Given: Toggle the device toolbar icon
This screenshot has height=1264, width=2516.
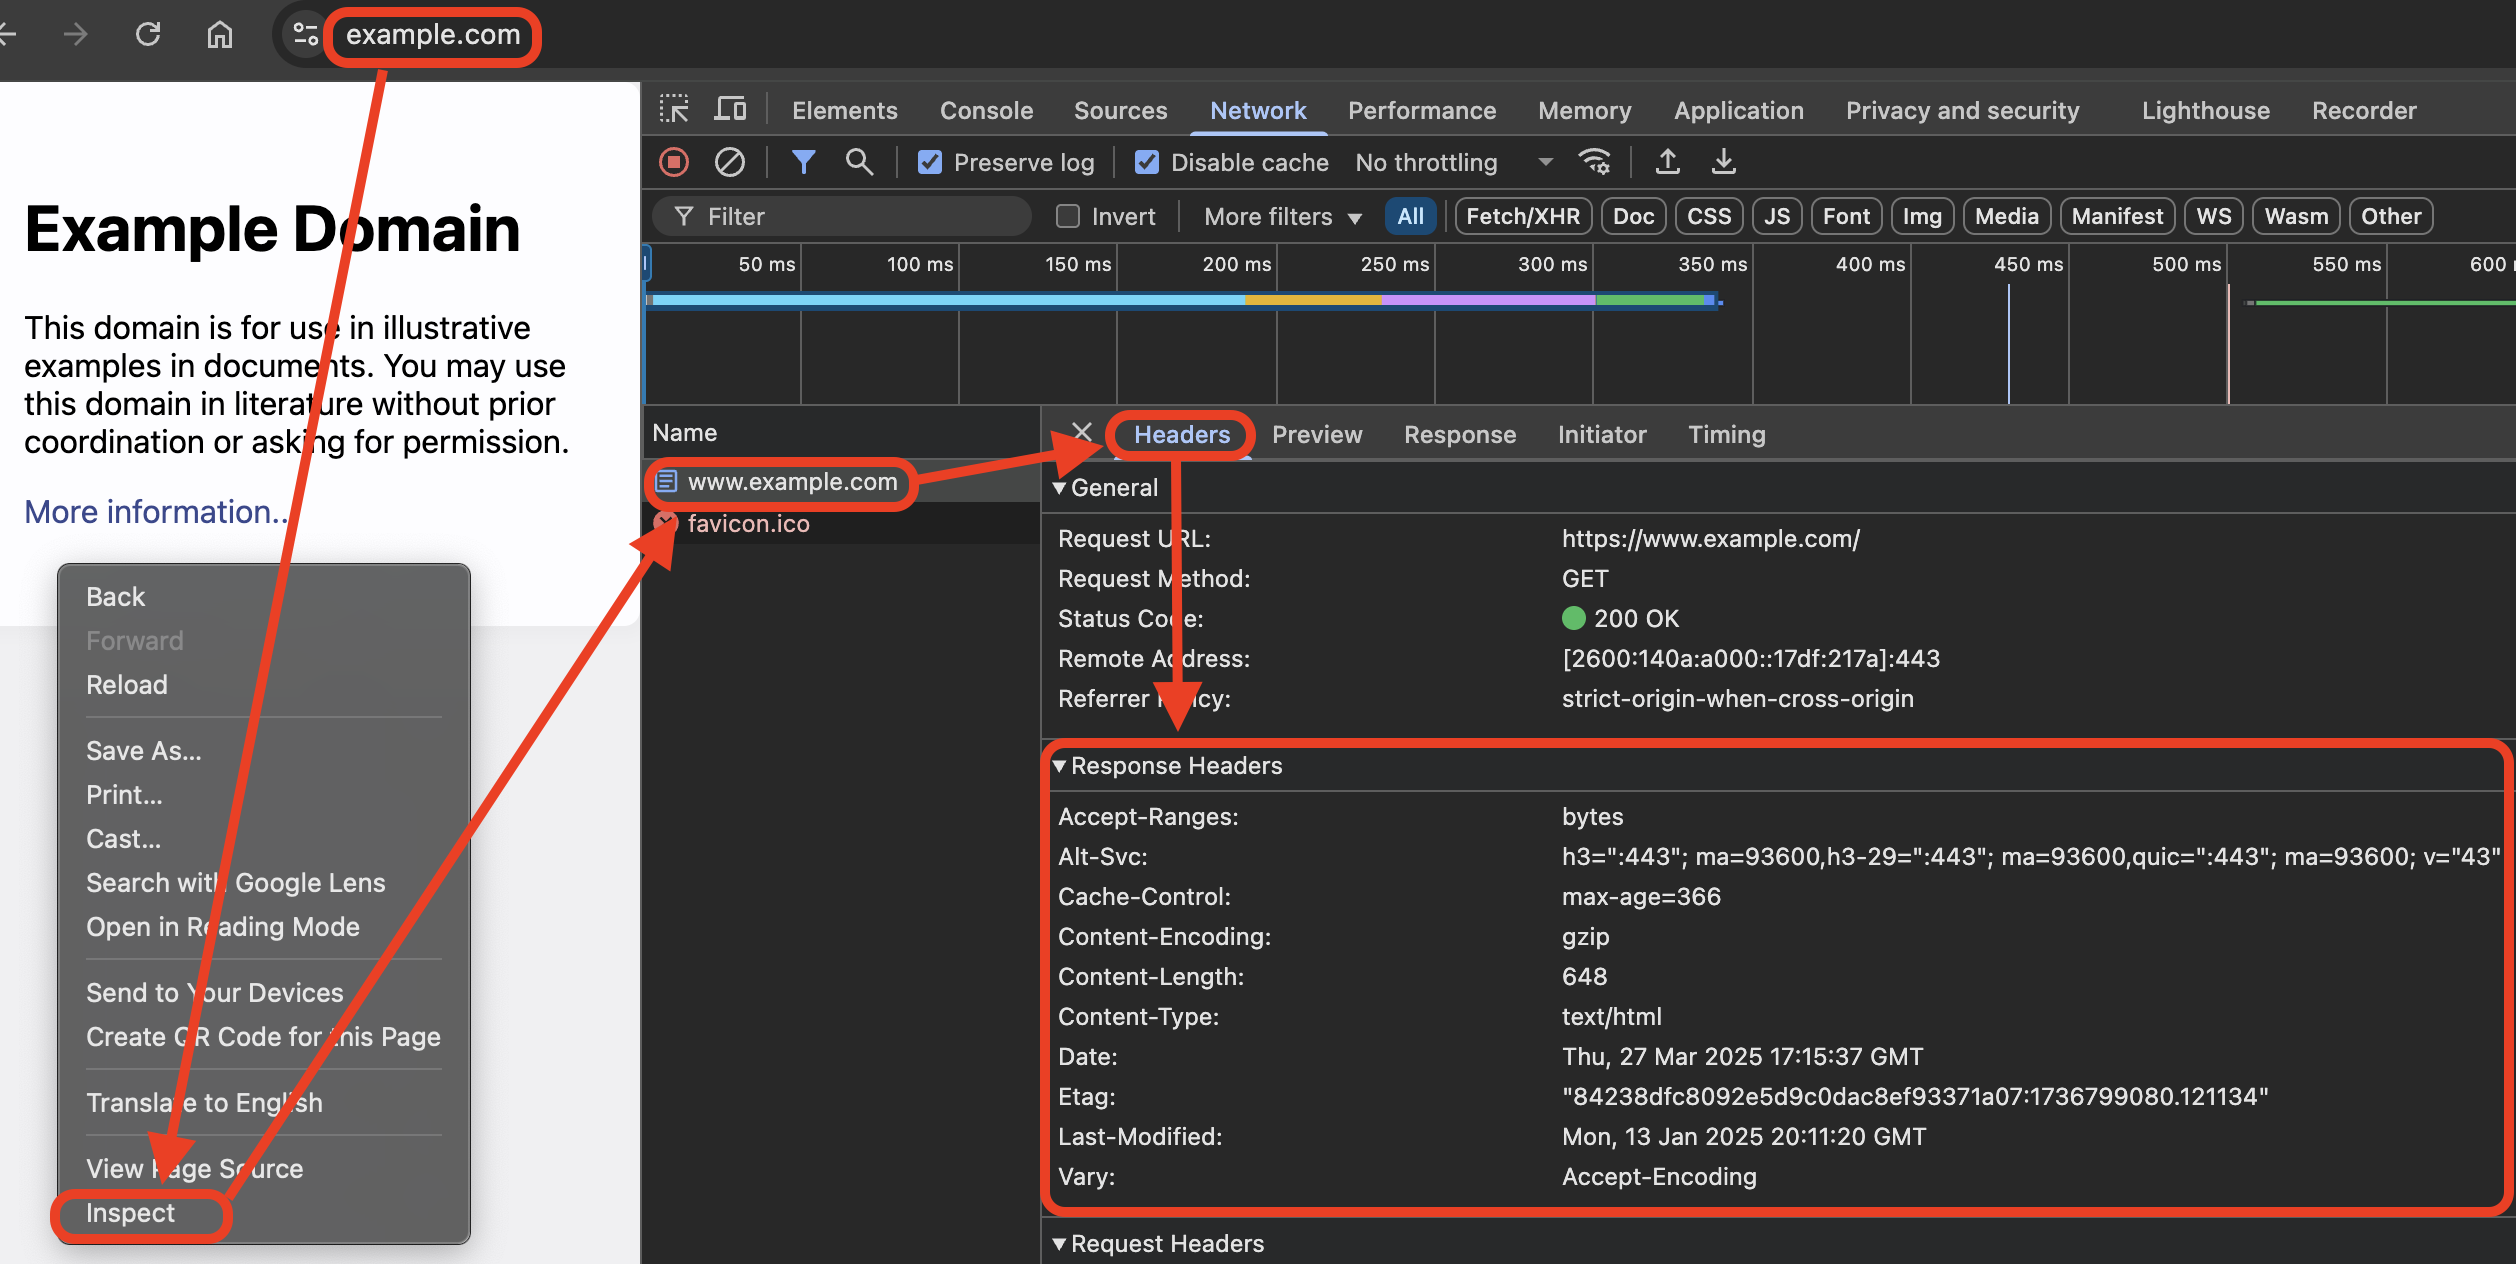Looking at the screenshot, I should coord(730,109).
